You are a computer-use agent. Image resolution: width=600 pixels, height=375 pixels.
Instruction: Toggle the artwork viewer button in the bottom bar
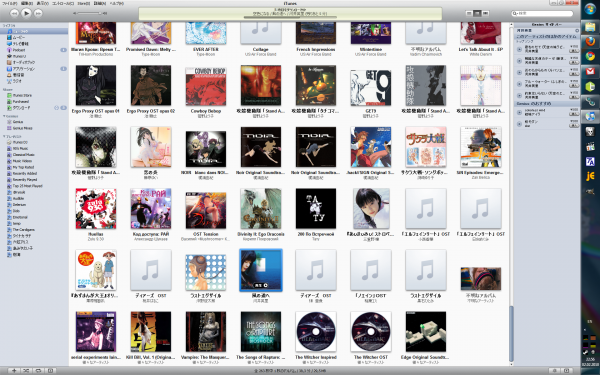point(50,370)
